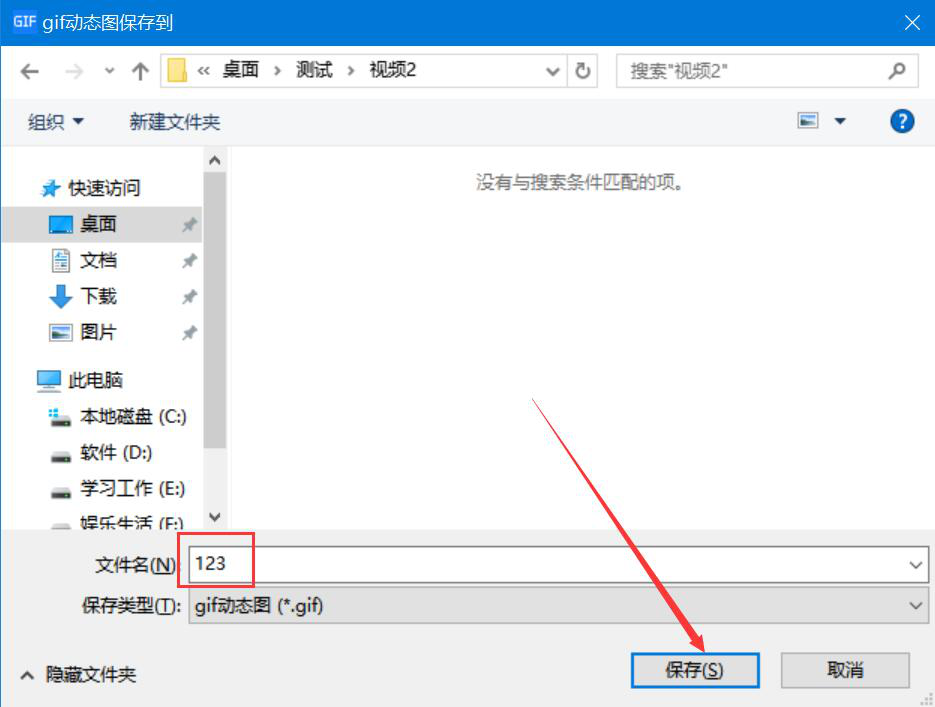The height and width of the screenshot is (707, 935).
Task: Select 下载 in the navigation pane
Action: pyautogui.click(x=98, y=296)
